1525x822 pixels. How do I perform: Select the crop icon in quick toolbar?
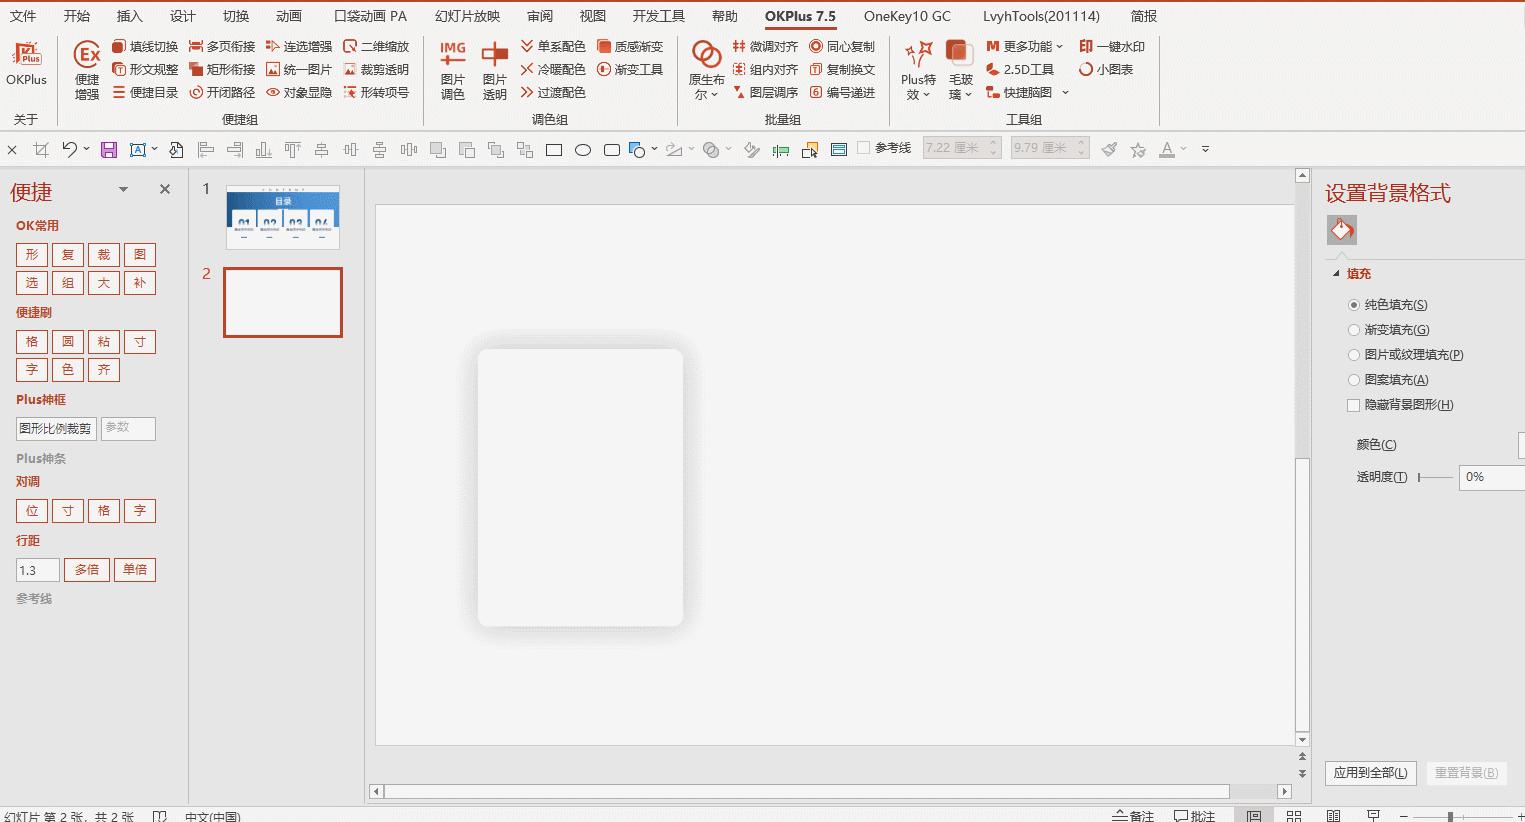coord(41,149)
